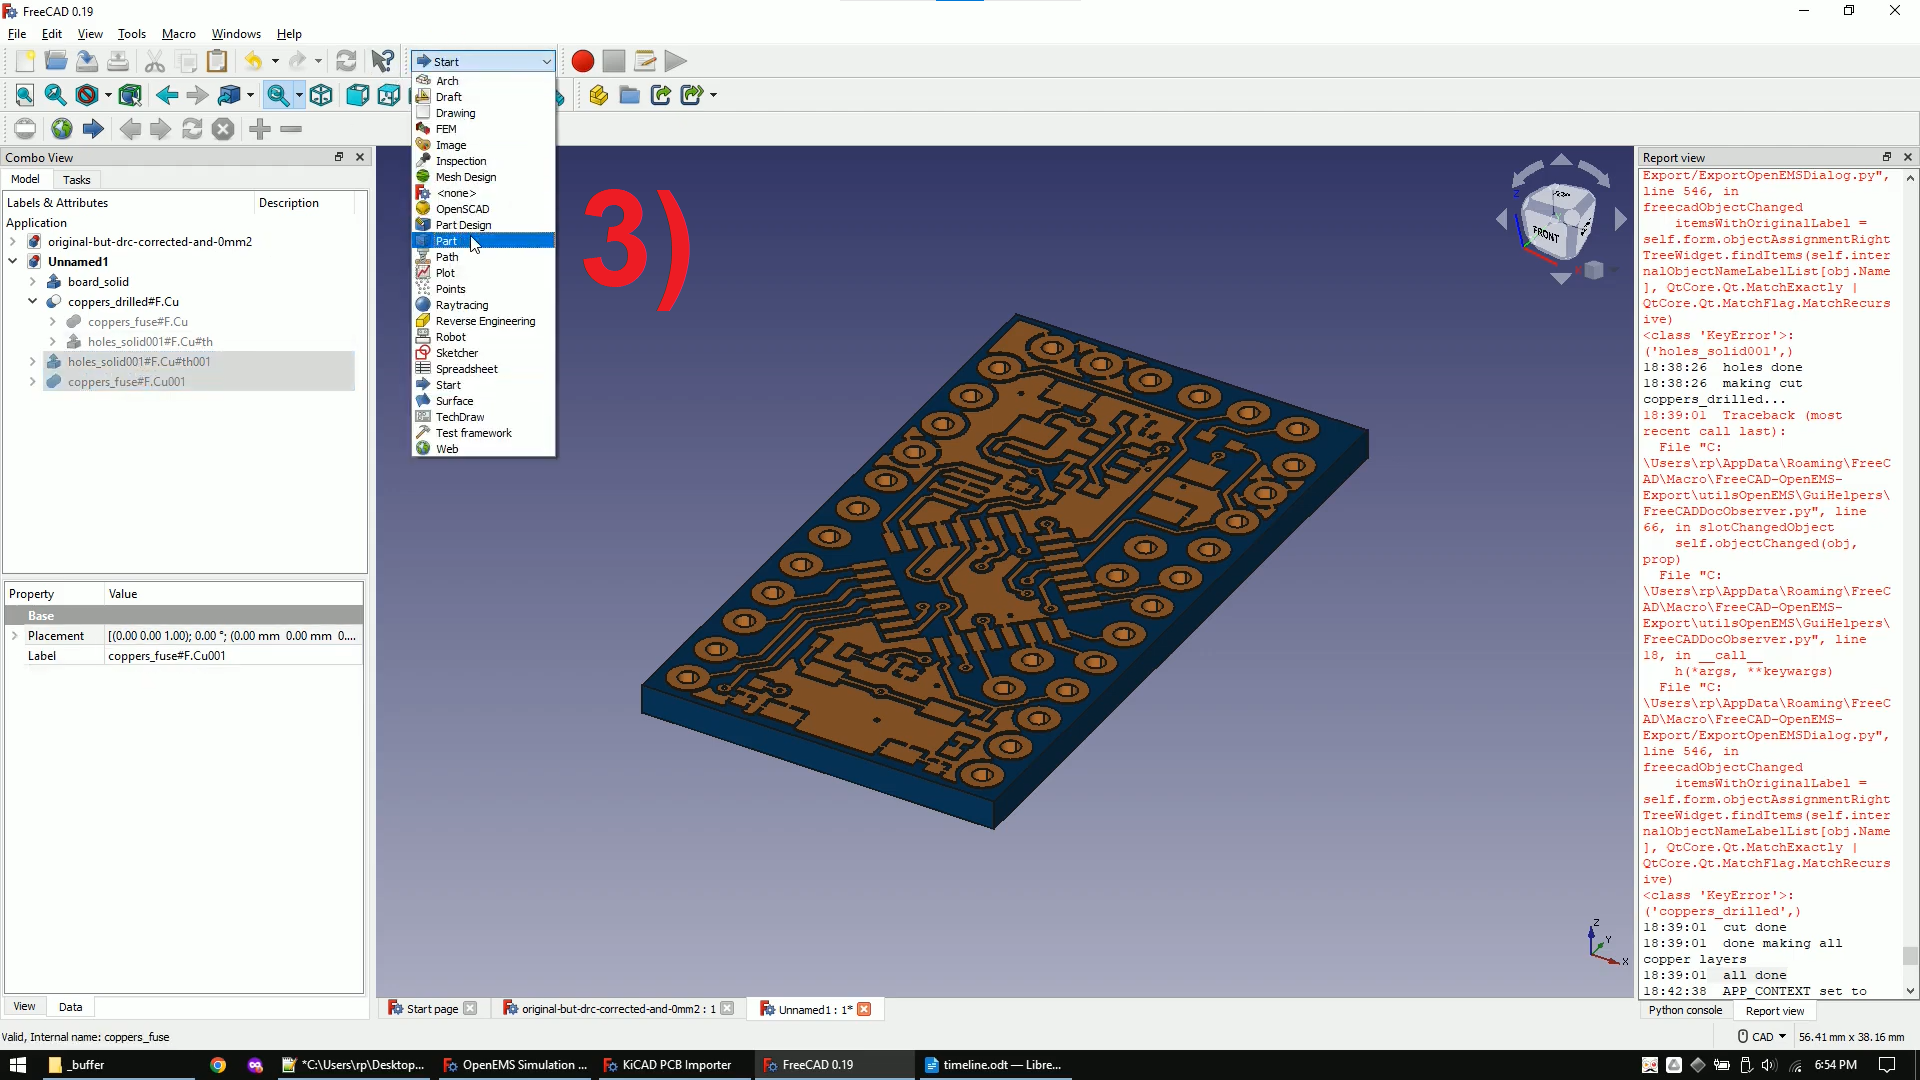Switch to the Report view tab
The image size is (1920, 1080).
click(x=1778, y=1010)
